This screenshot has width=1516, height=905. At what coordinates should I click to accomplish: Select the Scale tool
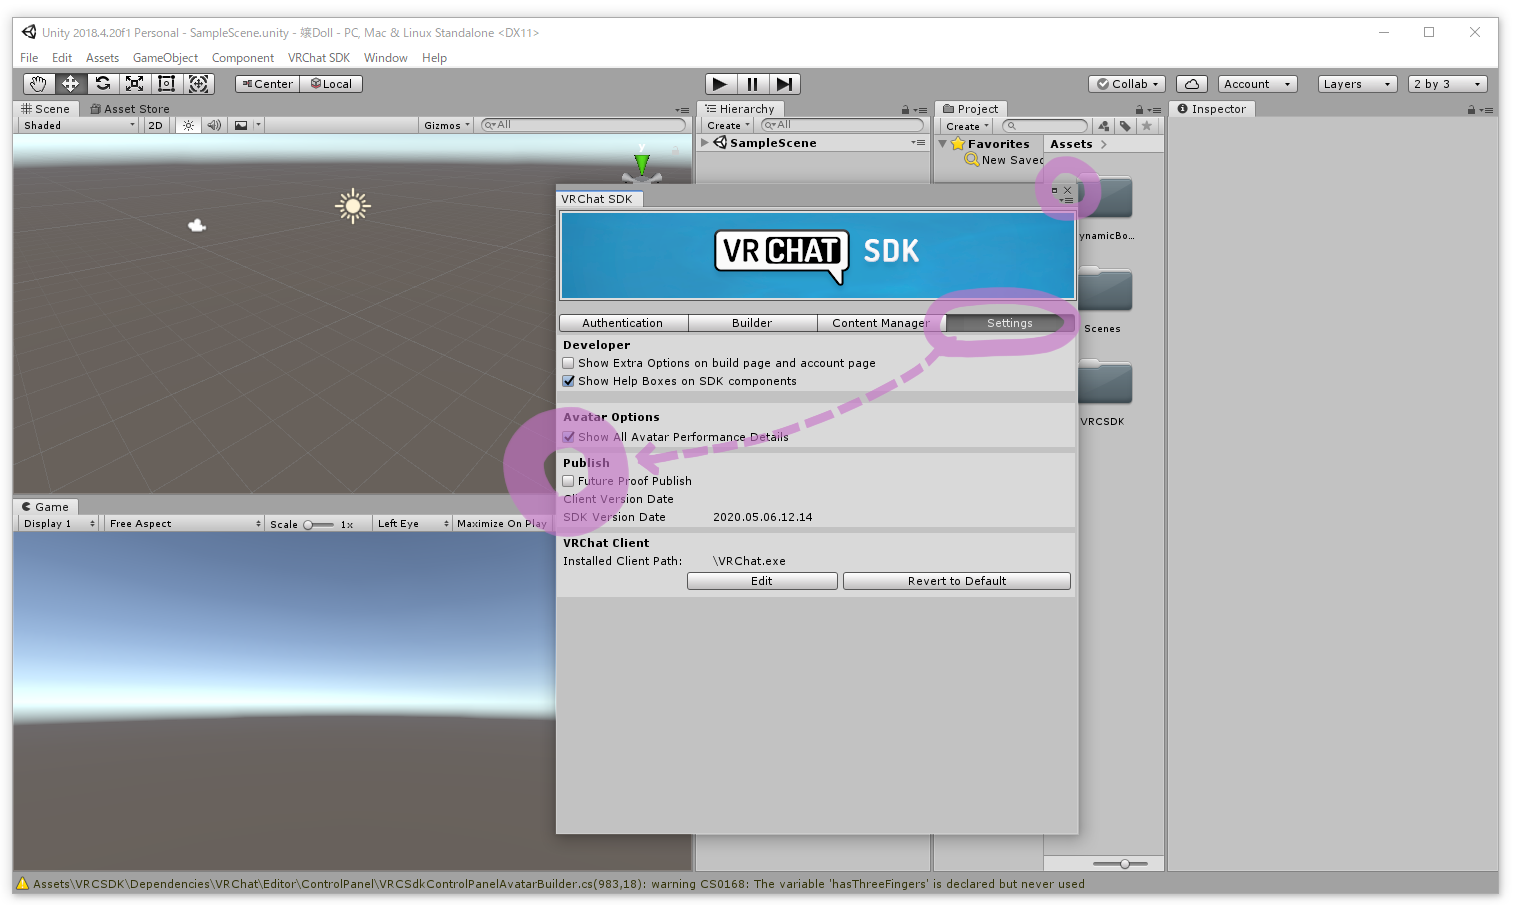134,84
